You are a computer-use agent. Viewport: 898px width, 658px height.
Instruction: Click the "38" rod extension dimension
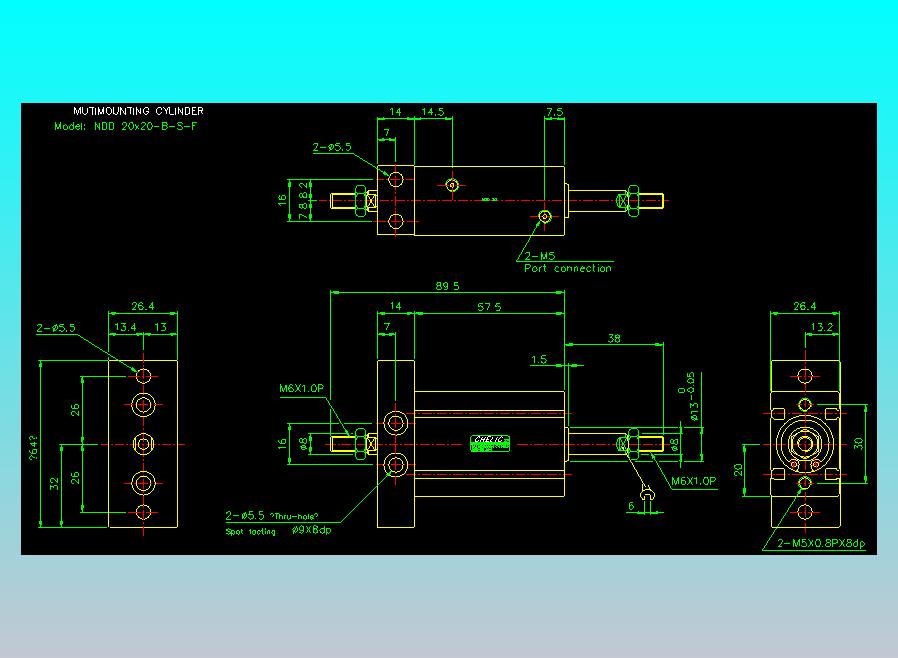tap(614, 338)
